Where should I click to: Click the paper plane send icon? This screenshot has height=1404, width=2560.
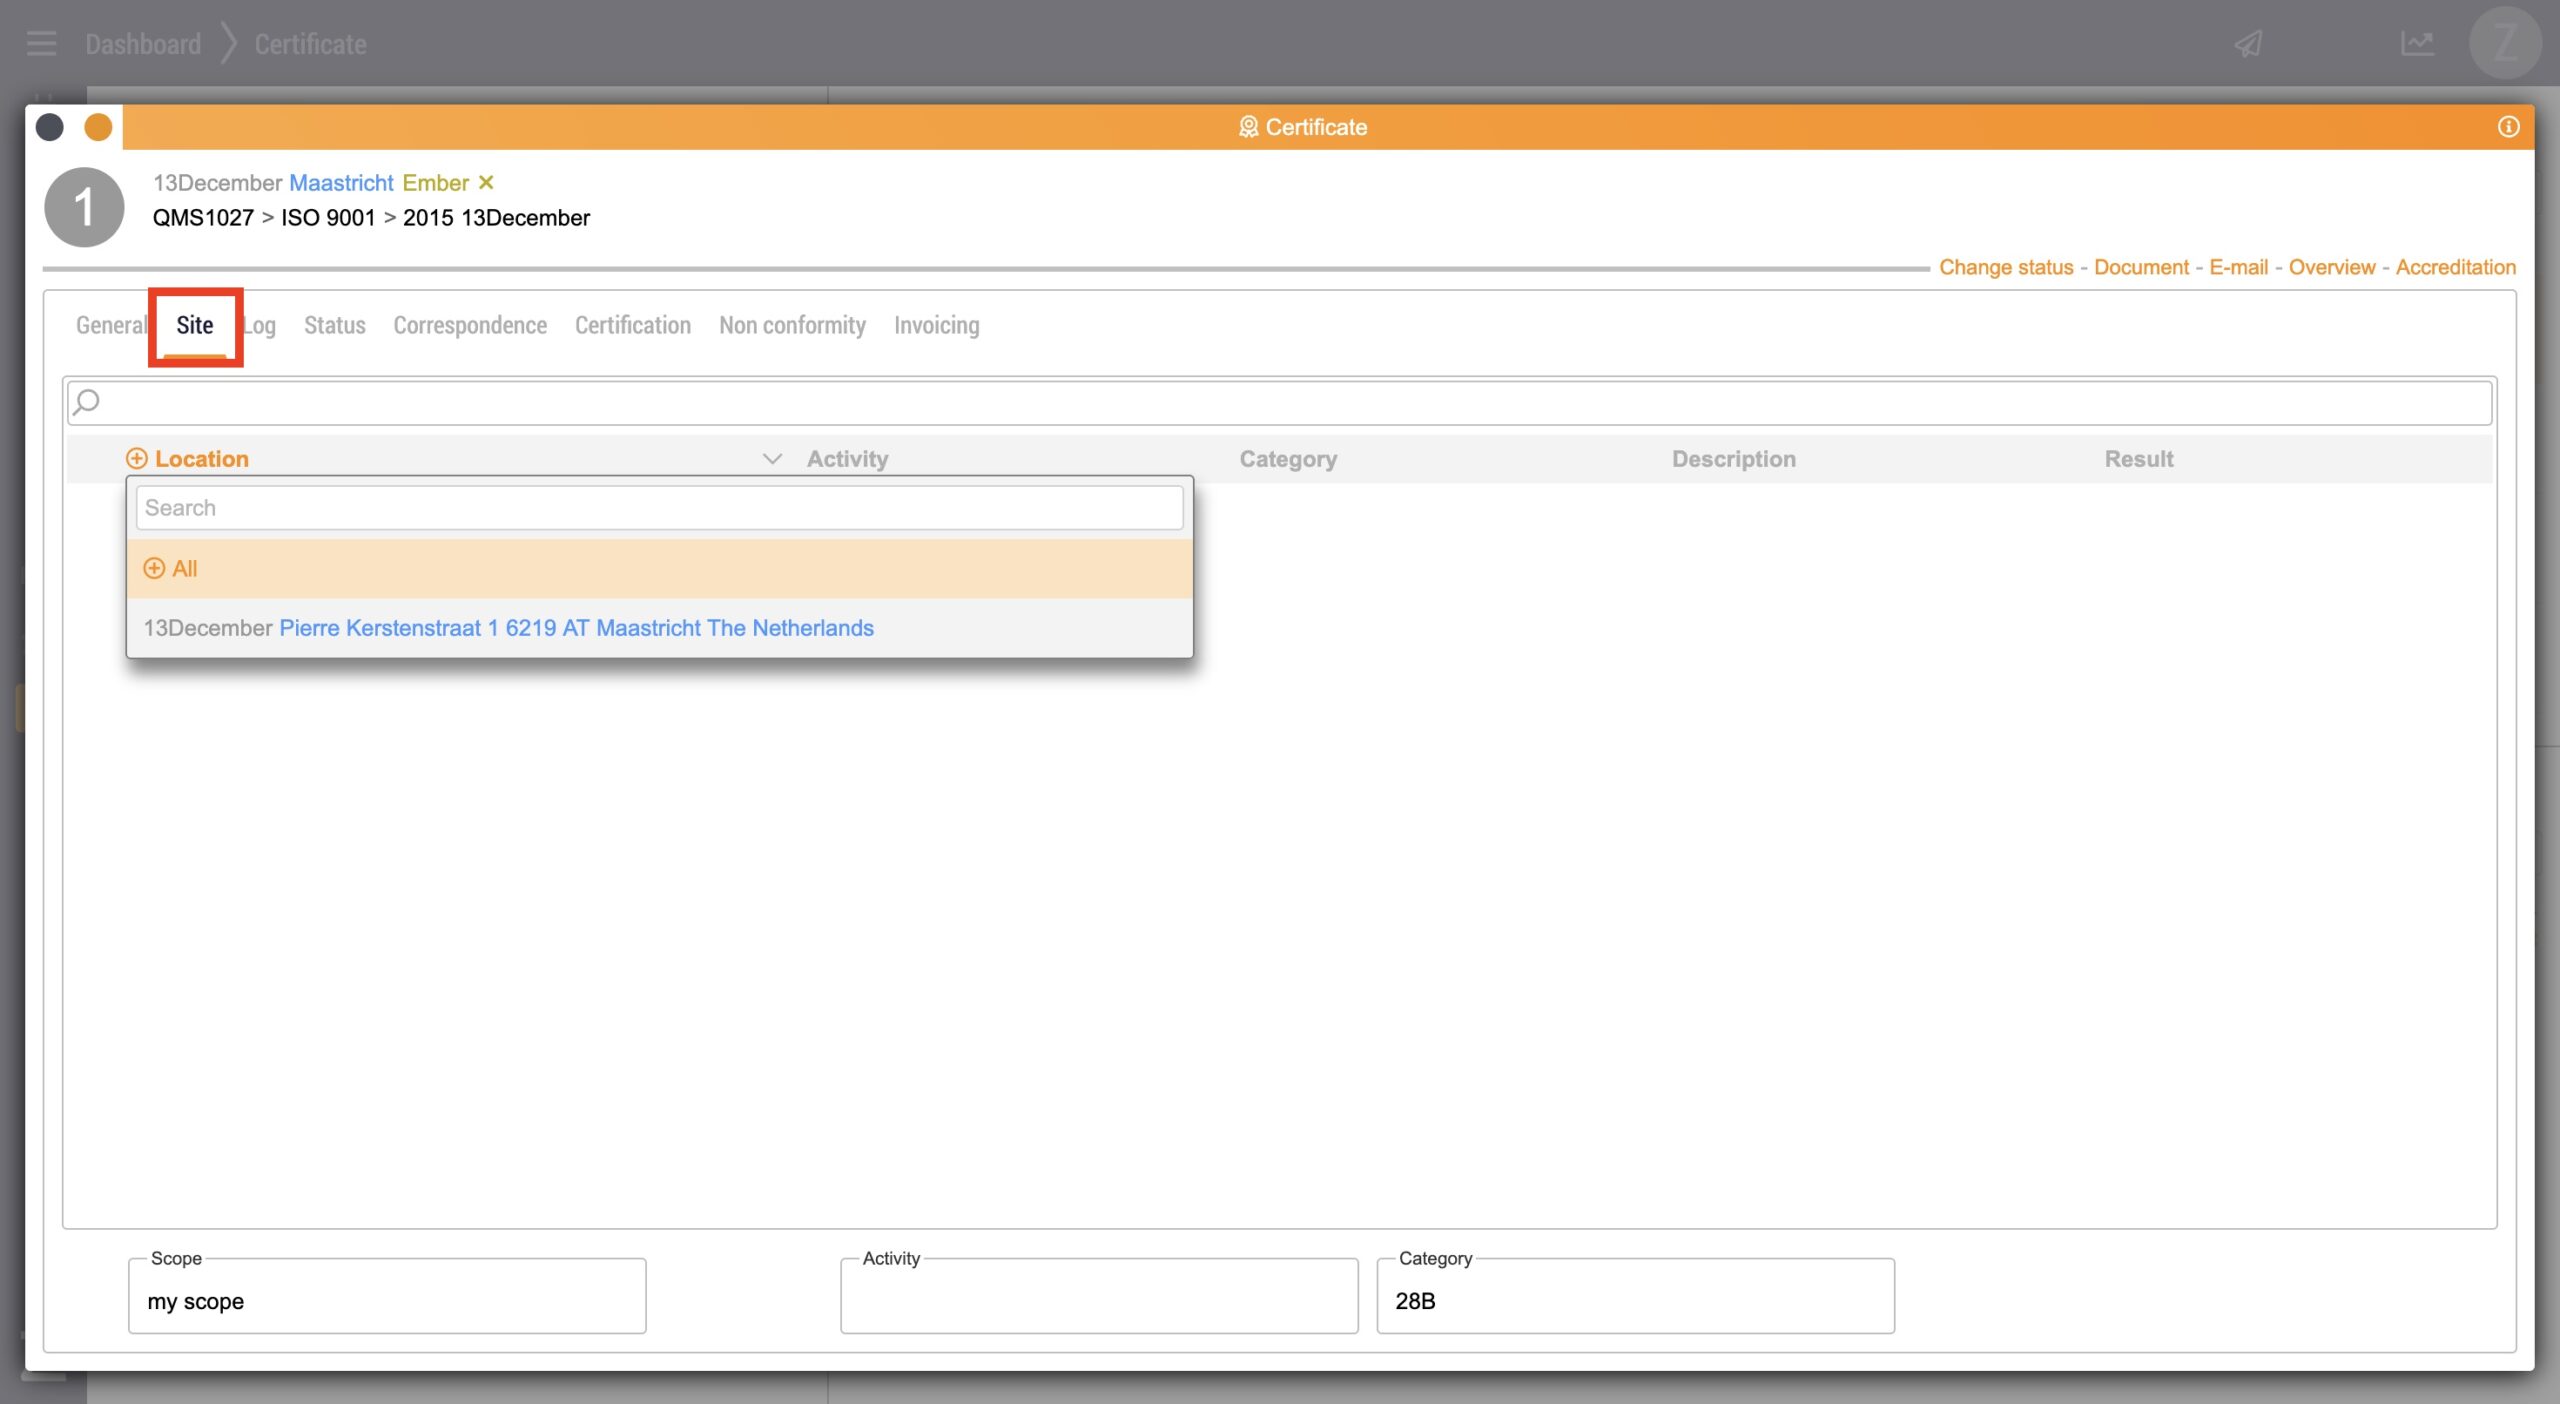click(x=2249, y=44)
